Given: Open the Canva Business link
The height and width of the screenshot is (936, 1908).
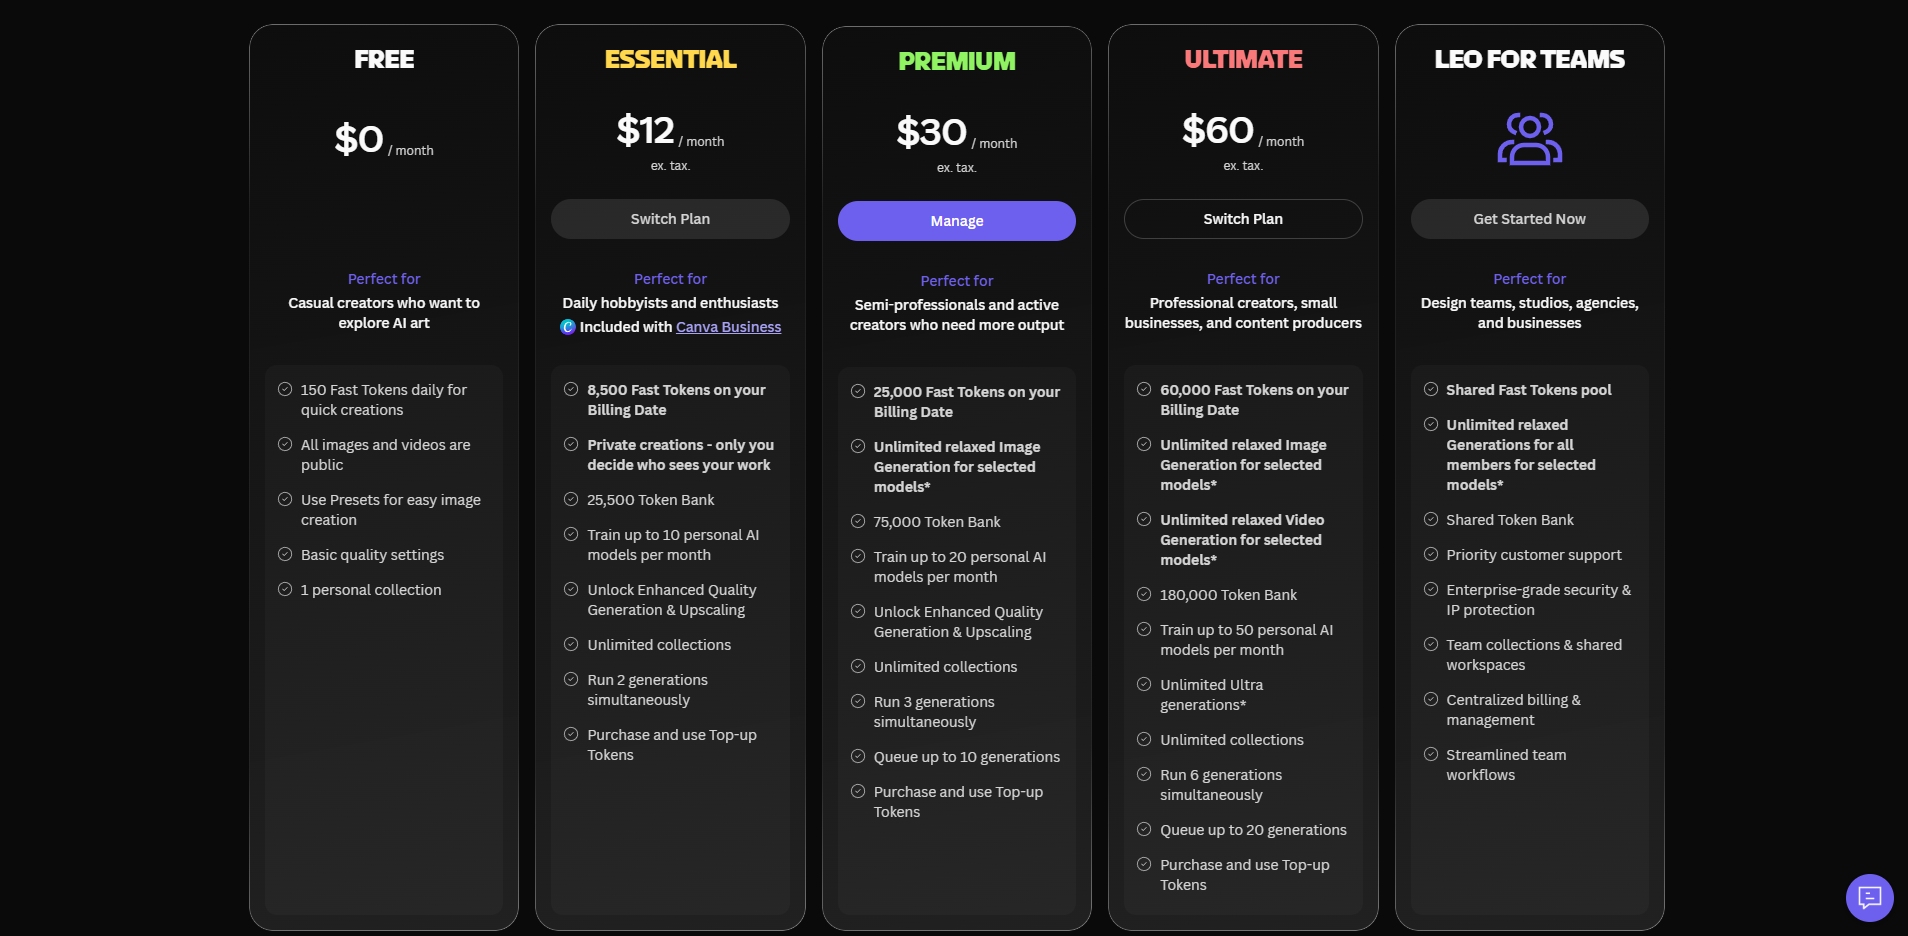Looking at the screenshot, I should coord(728,327).
